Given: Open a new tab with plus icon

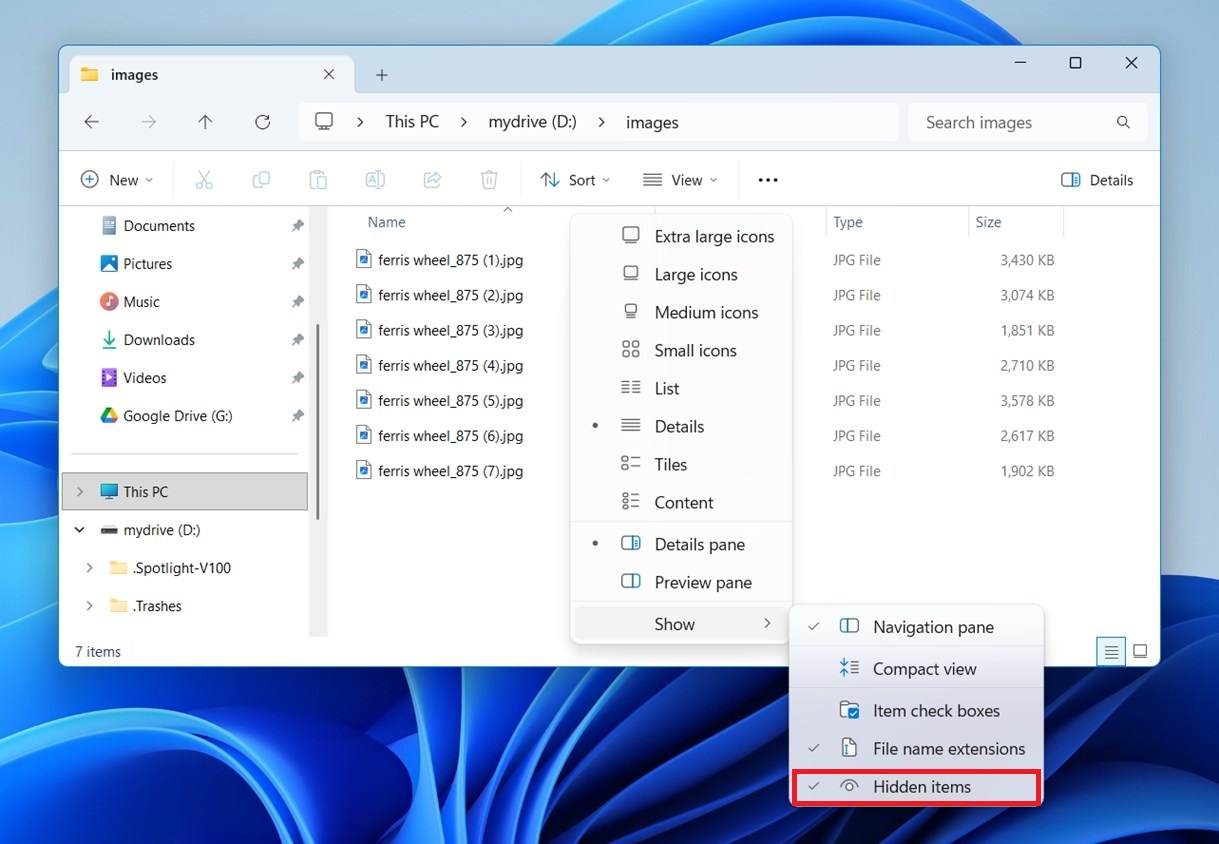Looking at the screenshot, I should (x=381, y=75).
